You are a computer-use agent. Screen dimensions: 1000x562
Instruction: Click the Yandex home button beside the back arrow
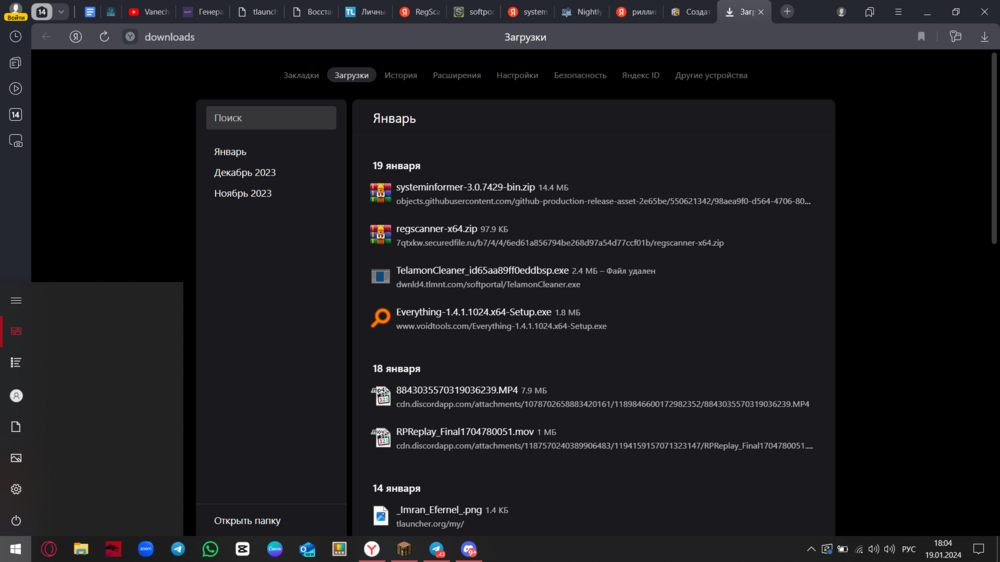pos(76,37)
